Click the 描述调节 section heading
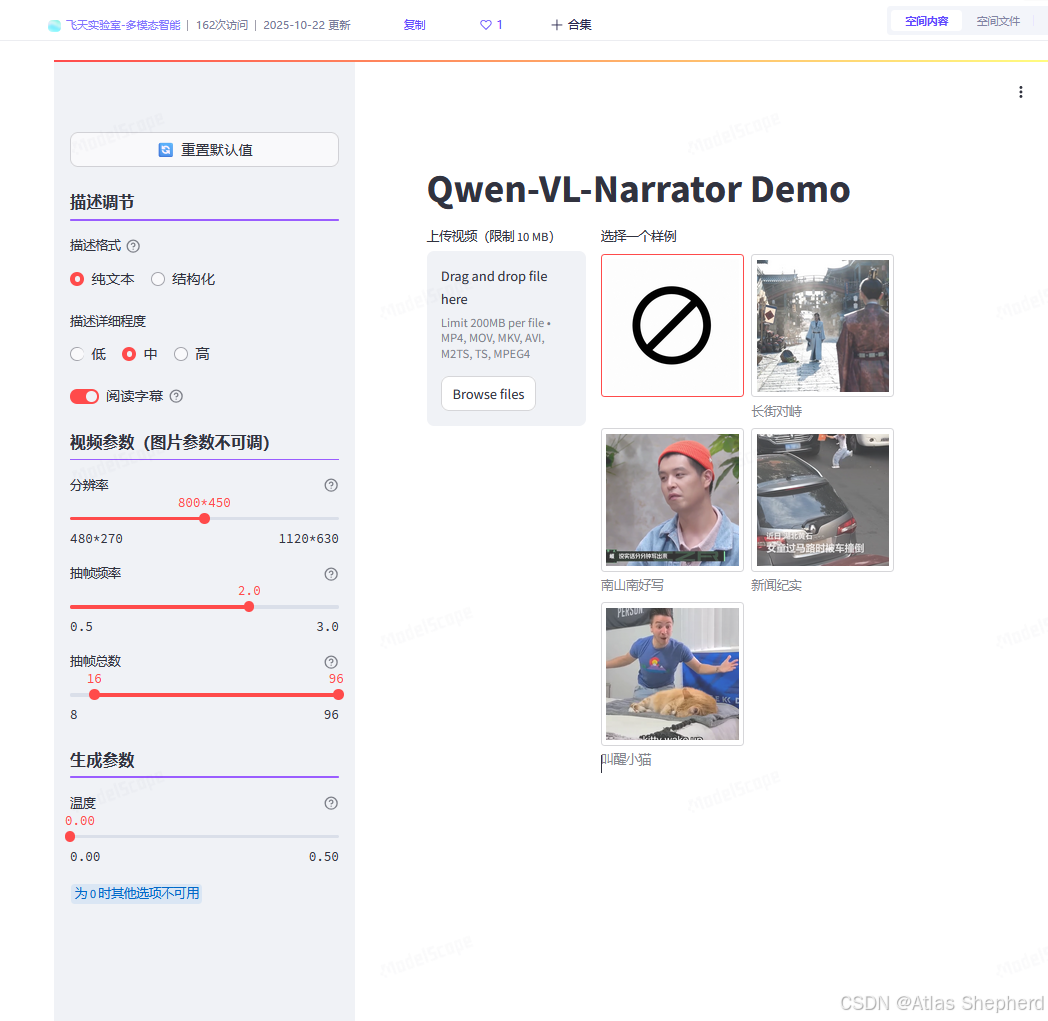Viewport: 1048px width, 1021px height. [102, 202]
